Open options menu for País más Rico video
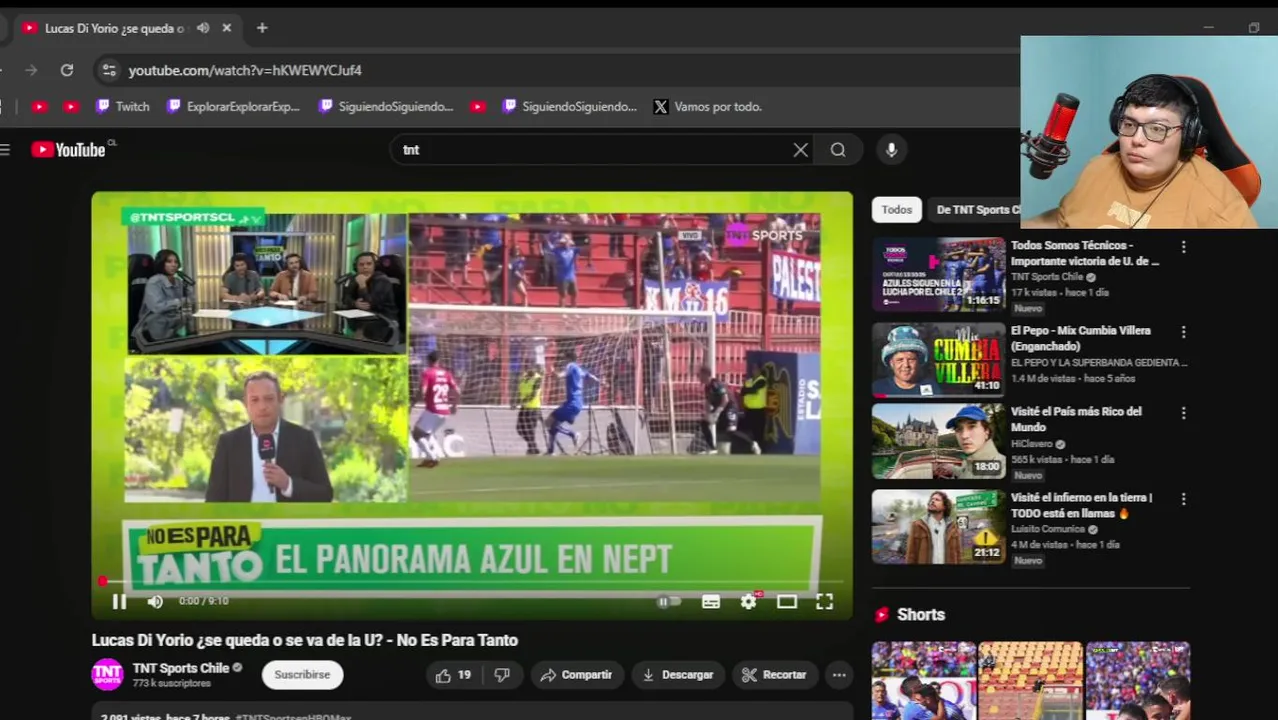Screen dimensions: 1278x720 [x=1183, y=413]
